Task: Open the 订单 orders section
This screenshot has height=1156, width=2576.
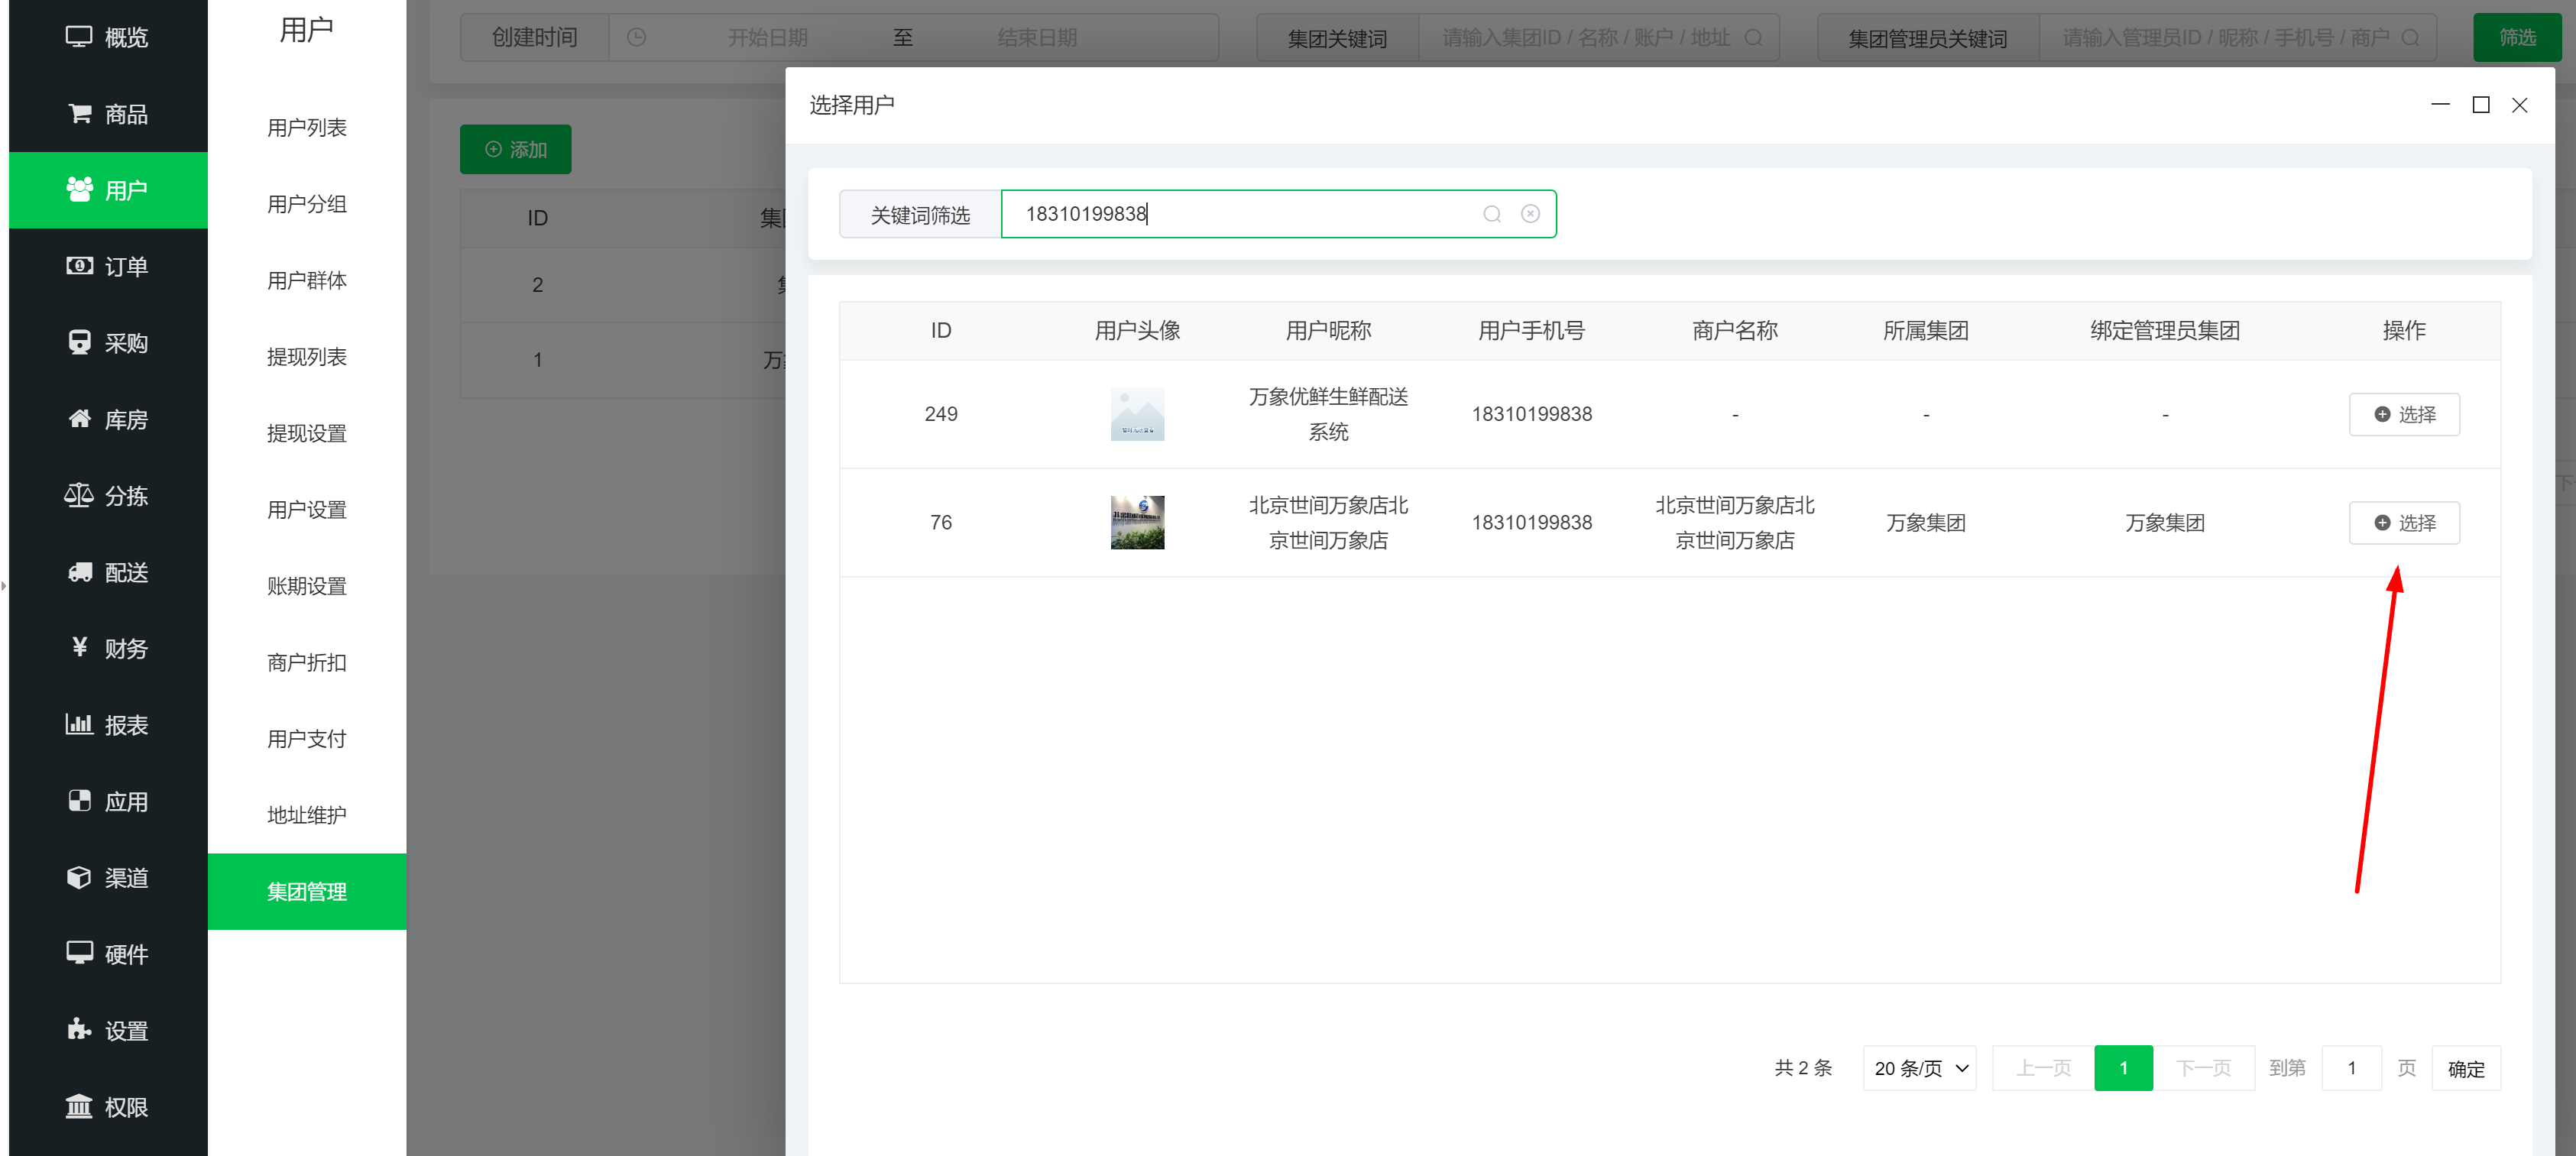Action: click(x=107, y=266)
